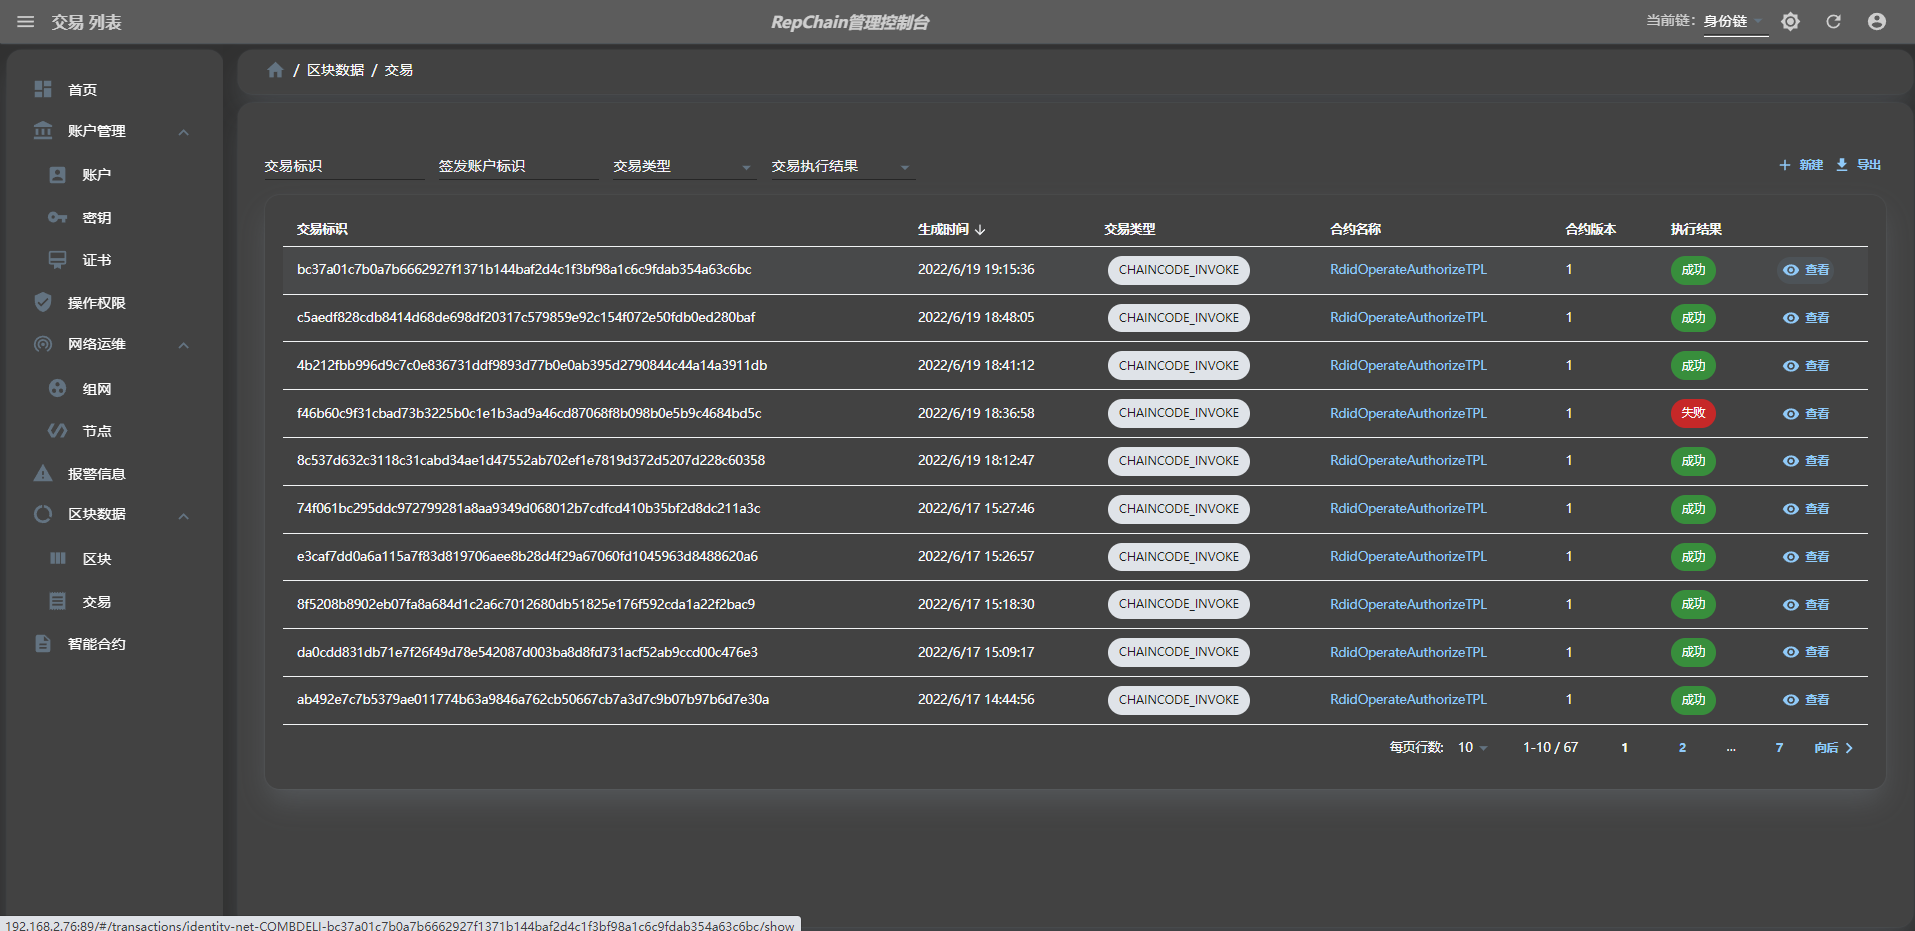Click 首页 dashboard icon in sidebar
The width and height of the screenshot is (1915, 931).
point(43,89)
